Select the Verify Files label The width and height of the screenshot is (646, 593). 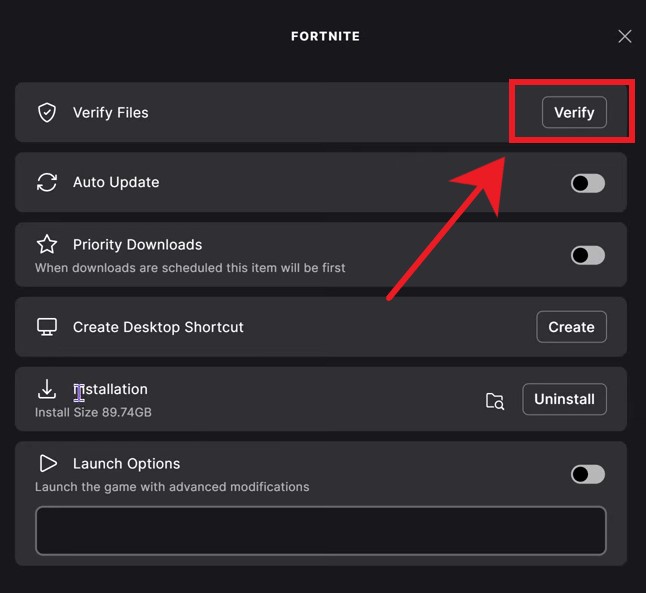111,113
